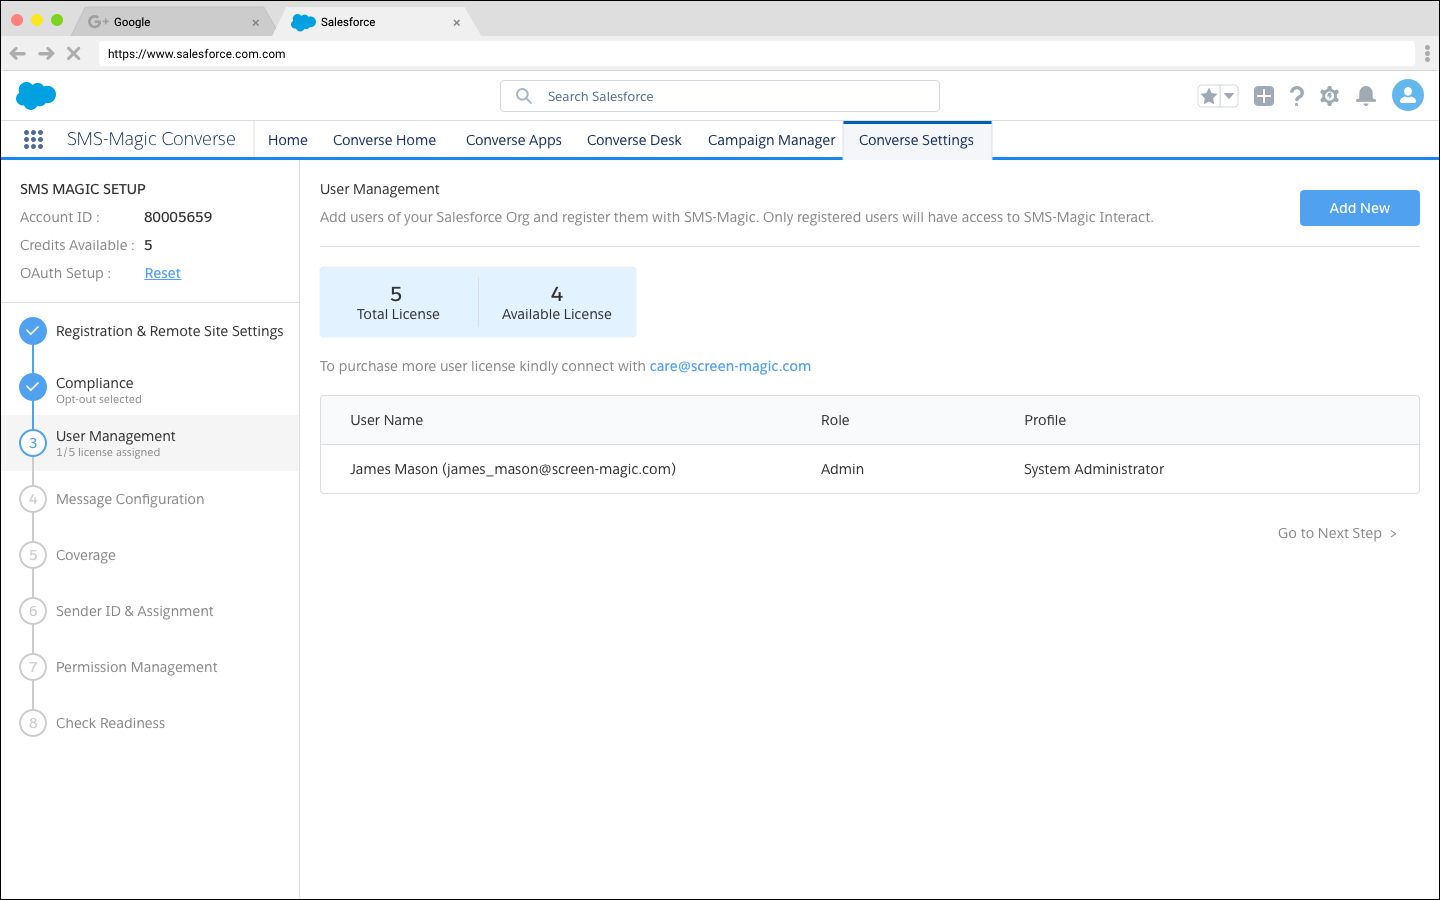
Task: Open Registration & Remote Site Settings step
Action: coord(169,331)
